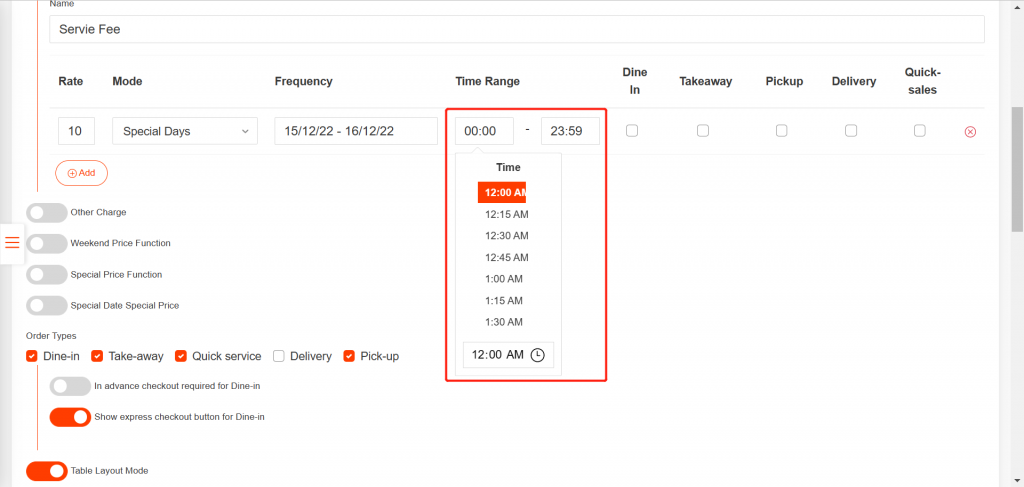Disable express checkout button for Dine-in

pyautogui.click(x=70, y=416)
